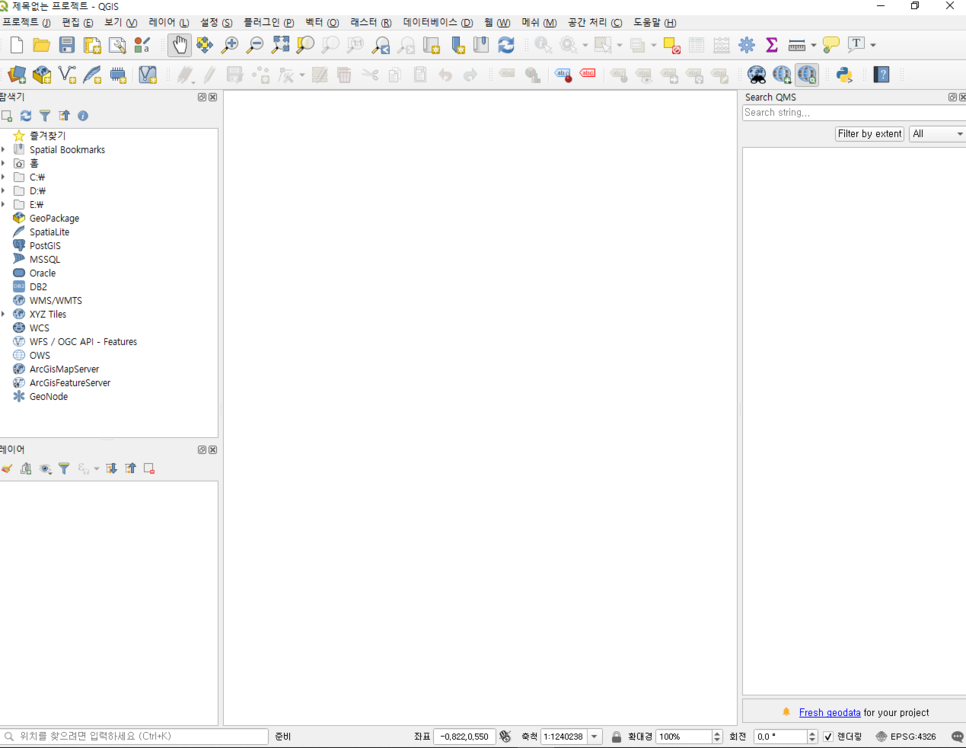
Task: Open the 프로젝트 (J) menu
Action: click(26, 23)
